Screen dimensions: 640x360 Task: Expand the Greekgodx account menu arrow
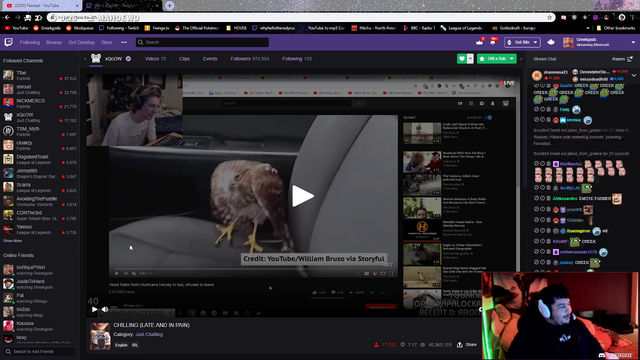pos(633,42)
